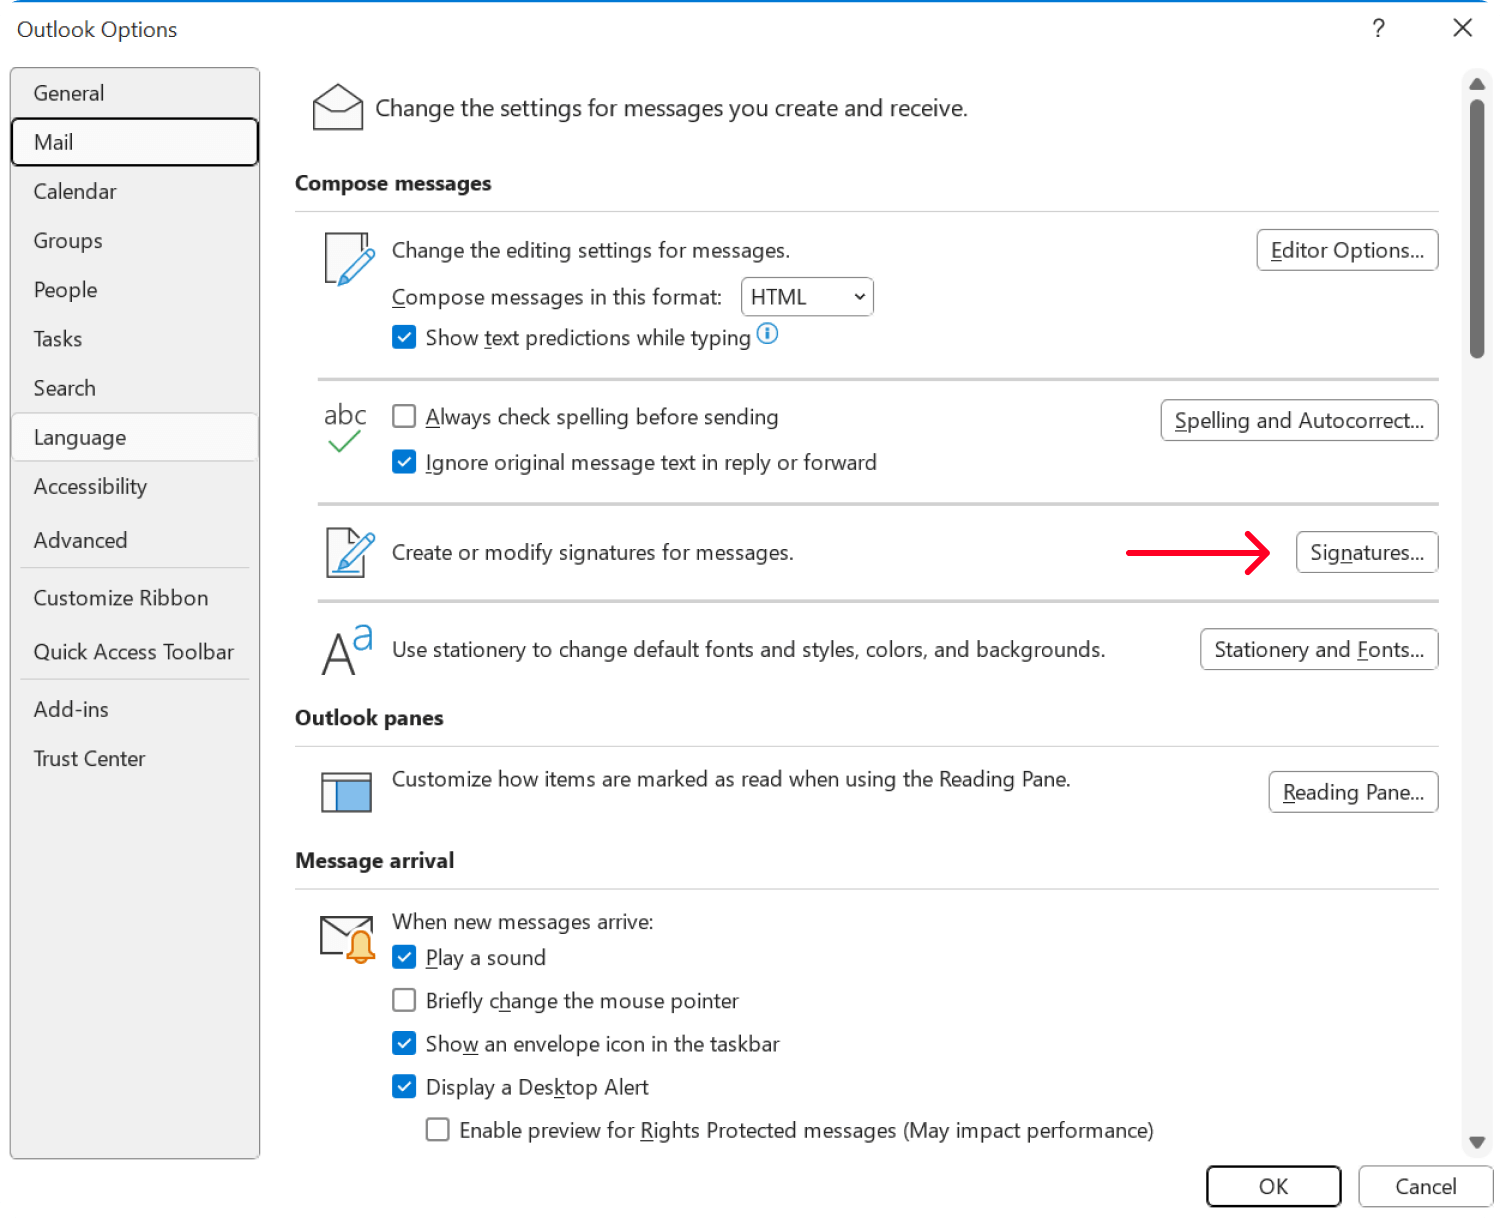Click the abc spelling check icon
This screenshot has height=1218, width=1500.
[344, 428]
